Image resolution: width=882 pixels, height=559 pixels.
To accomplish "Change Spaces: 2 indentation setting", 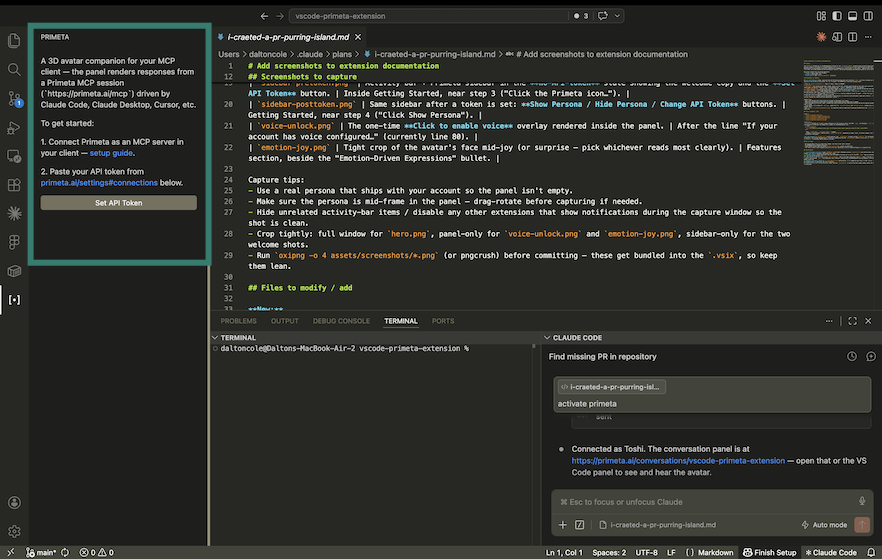I will (609, 553).
